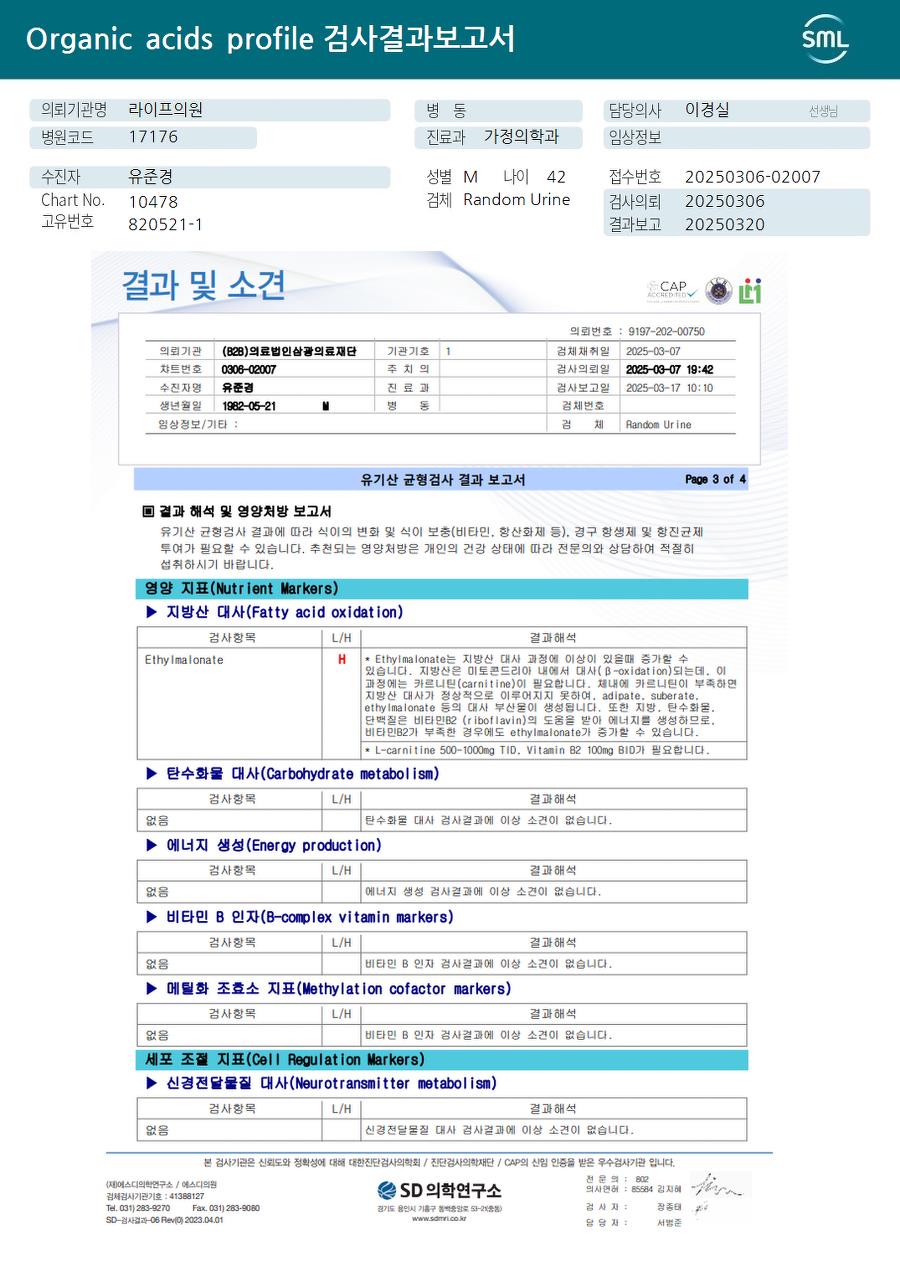
Task: Click the L-carnitine 500-1000mg TID recommendation line
Action: (x=537, y=750)
